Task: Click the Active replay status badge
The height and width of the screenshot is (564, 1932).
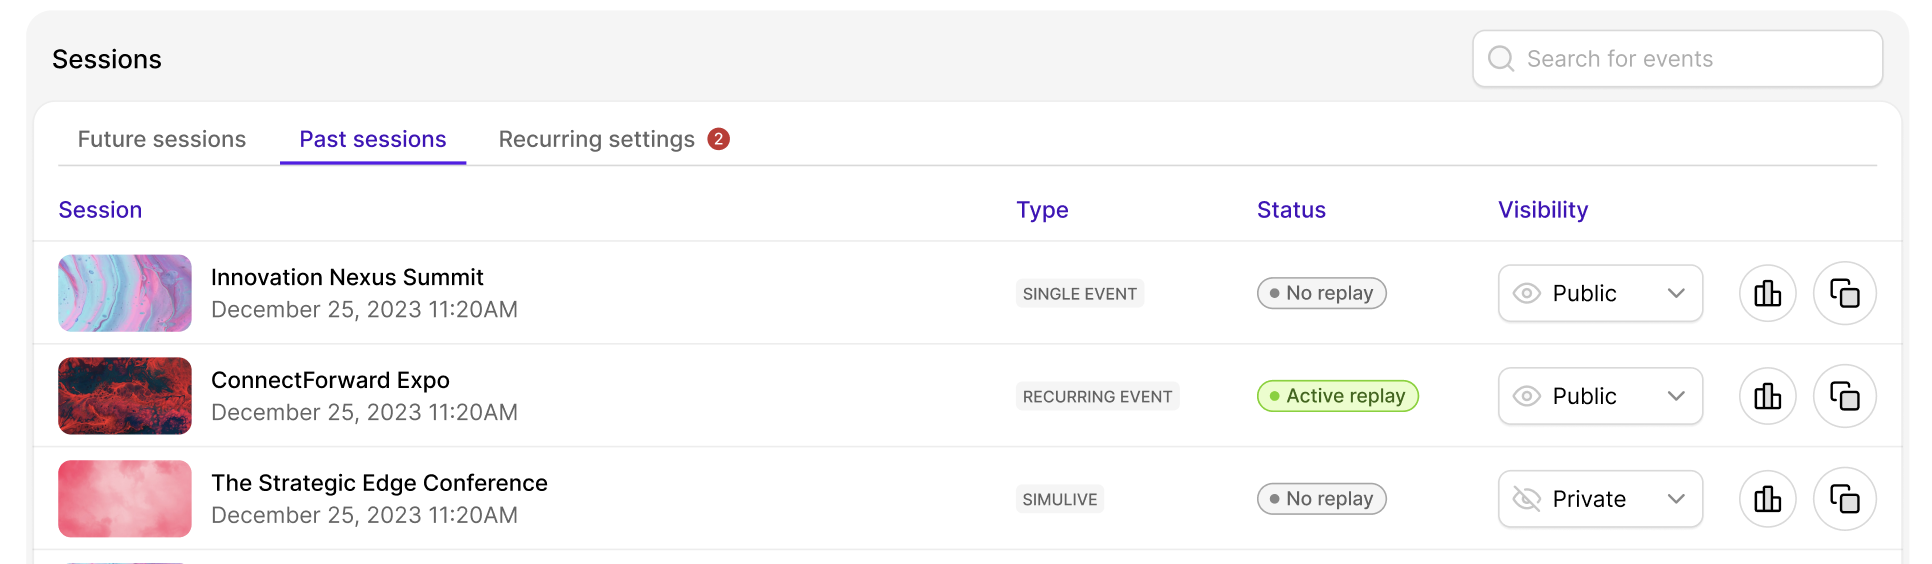Action: tap(1337, 396)
